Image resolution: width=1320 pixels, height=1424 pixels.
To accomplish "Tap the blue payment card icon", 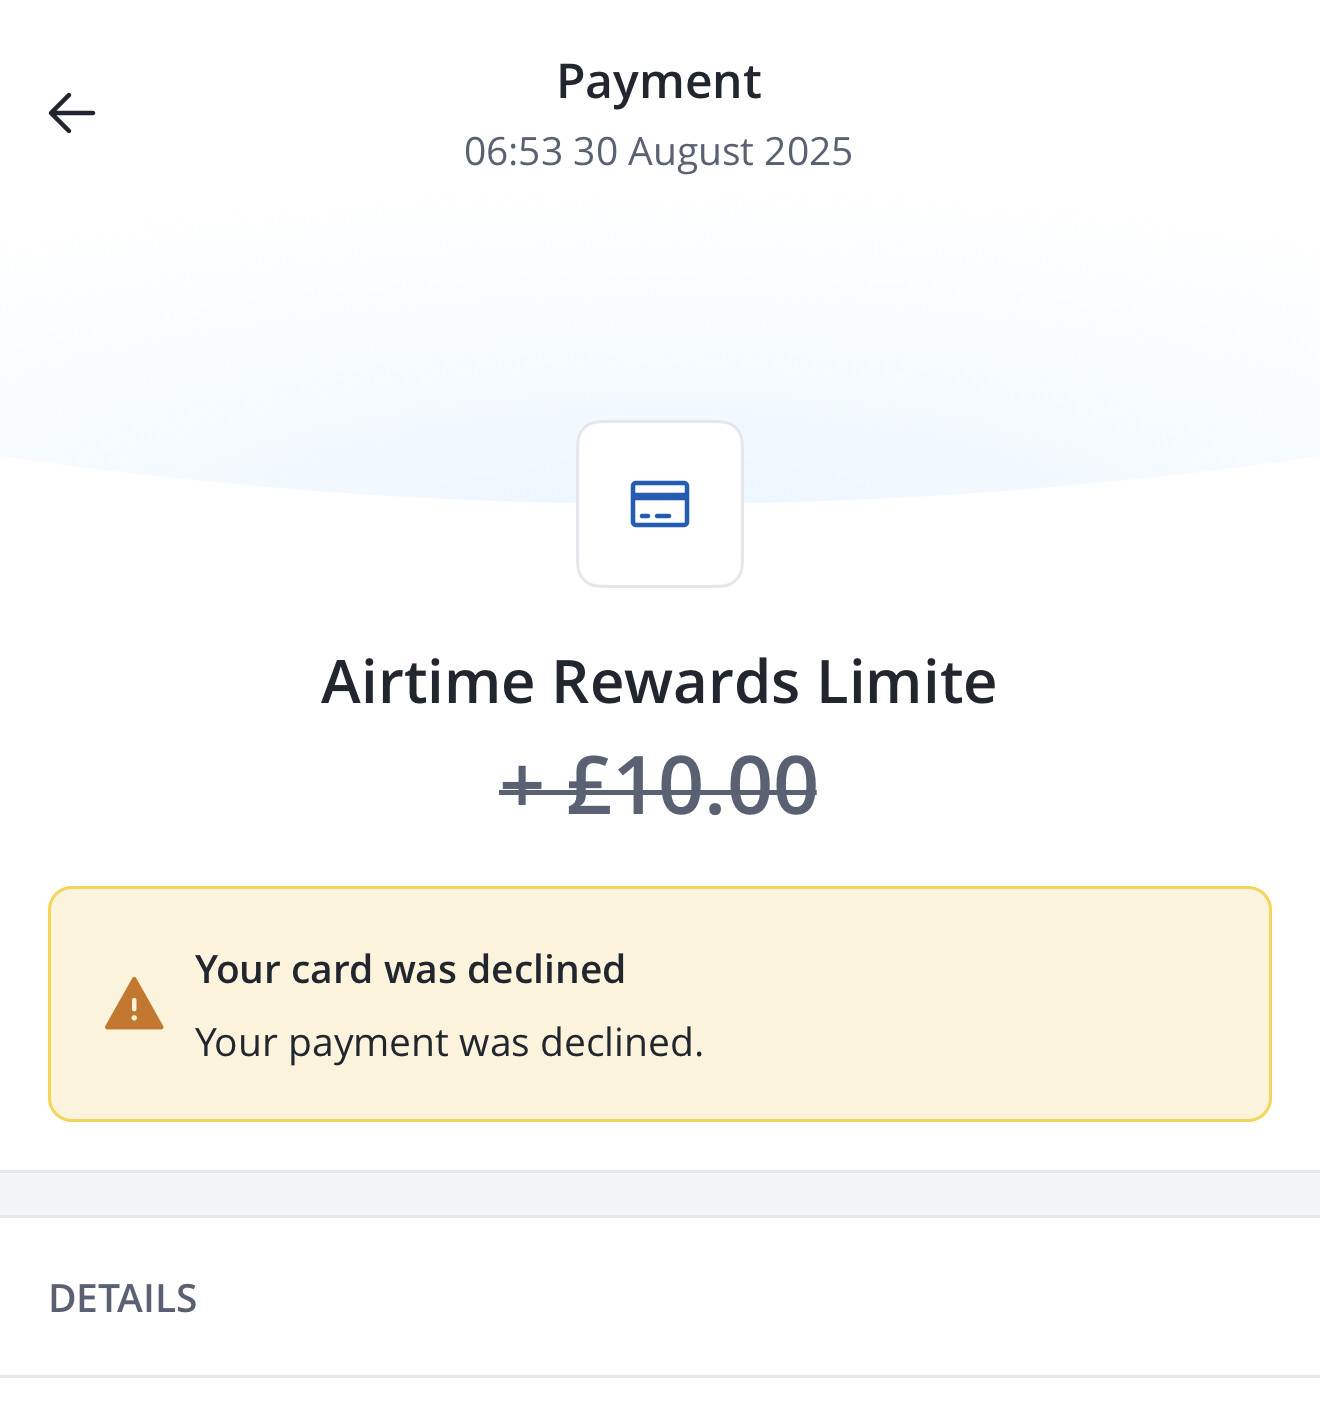I will [x=660, y=504].
